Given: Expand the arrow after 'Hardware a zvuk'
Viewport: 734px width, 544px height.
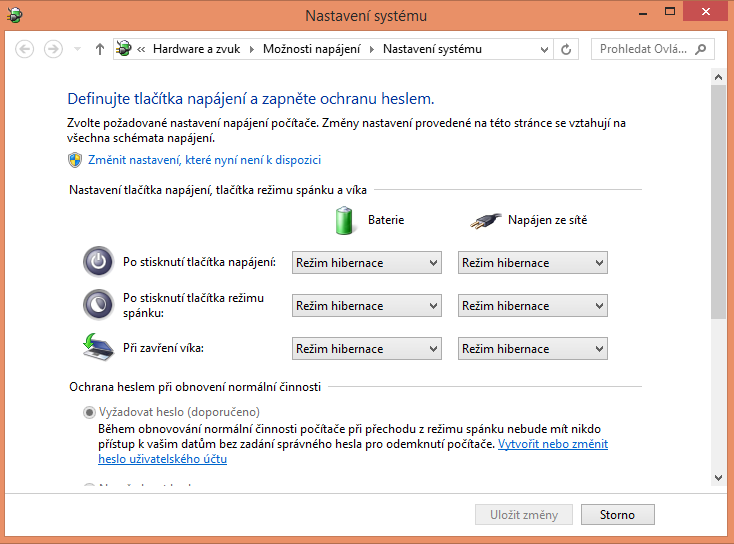Looking at the screenshot, I should click(252, 49).
